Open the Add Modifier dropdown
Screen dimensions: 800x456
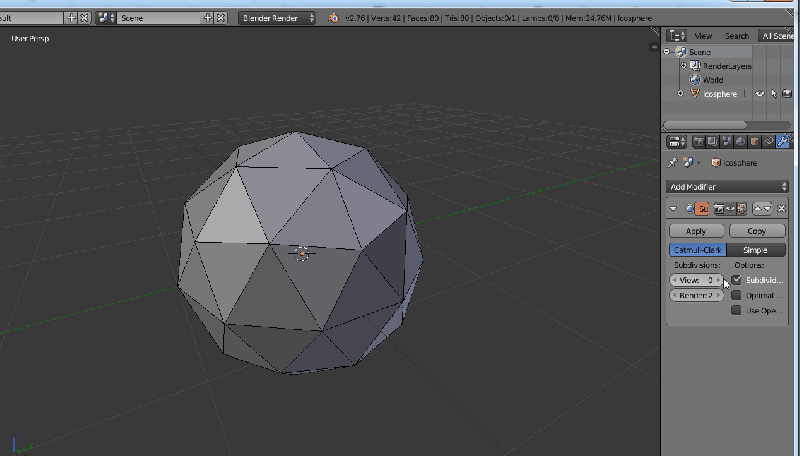tap(728, 187)
